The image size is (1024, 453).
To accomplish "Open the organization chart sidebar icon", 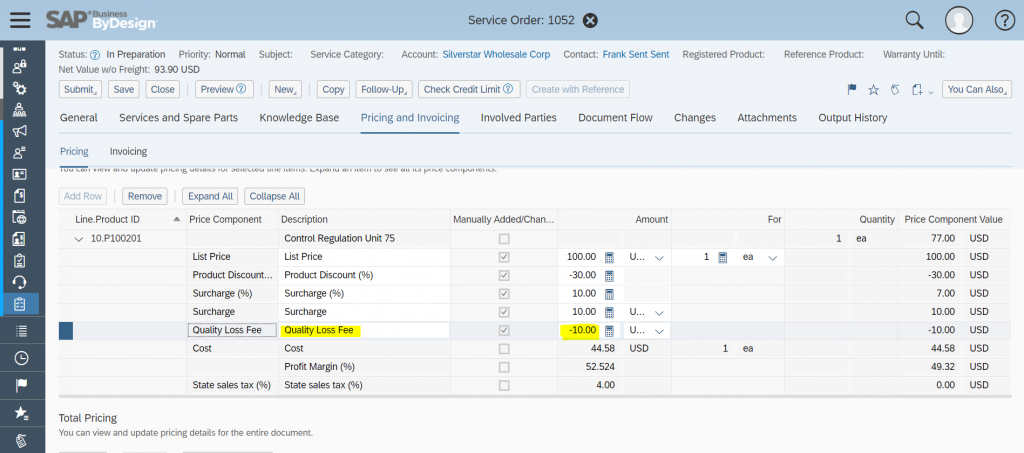I will (20, 110).
